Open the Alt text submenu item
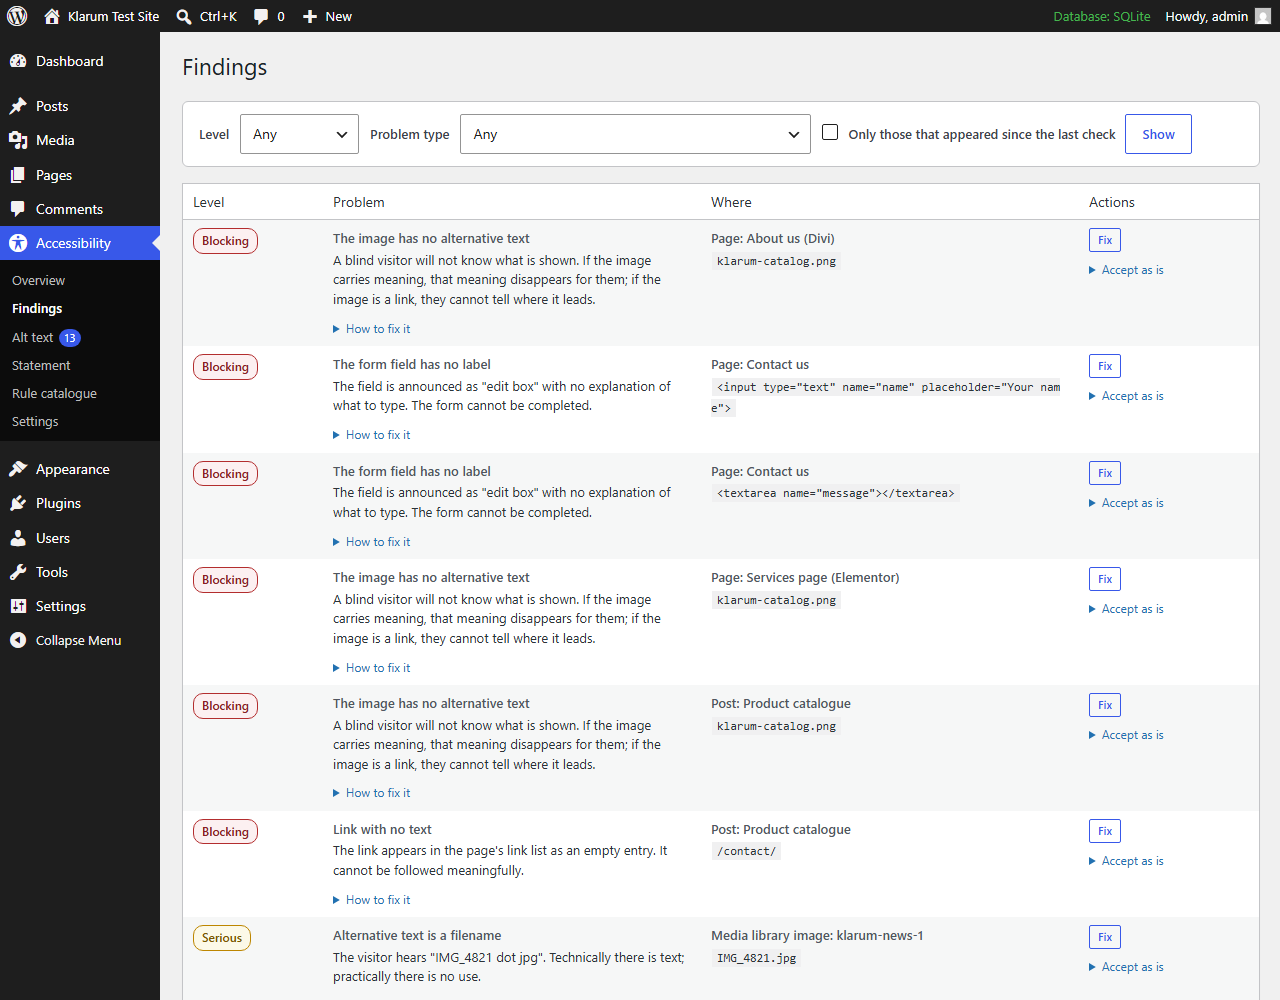The width and height of the screenshot is (1280, 1000). click(x=32, y=338)
